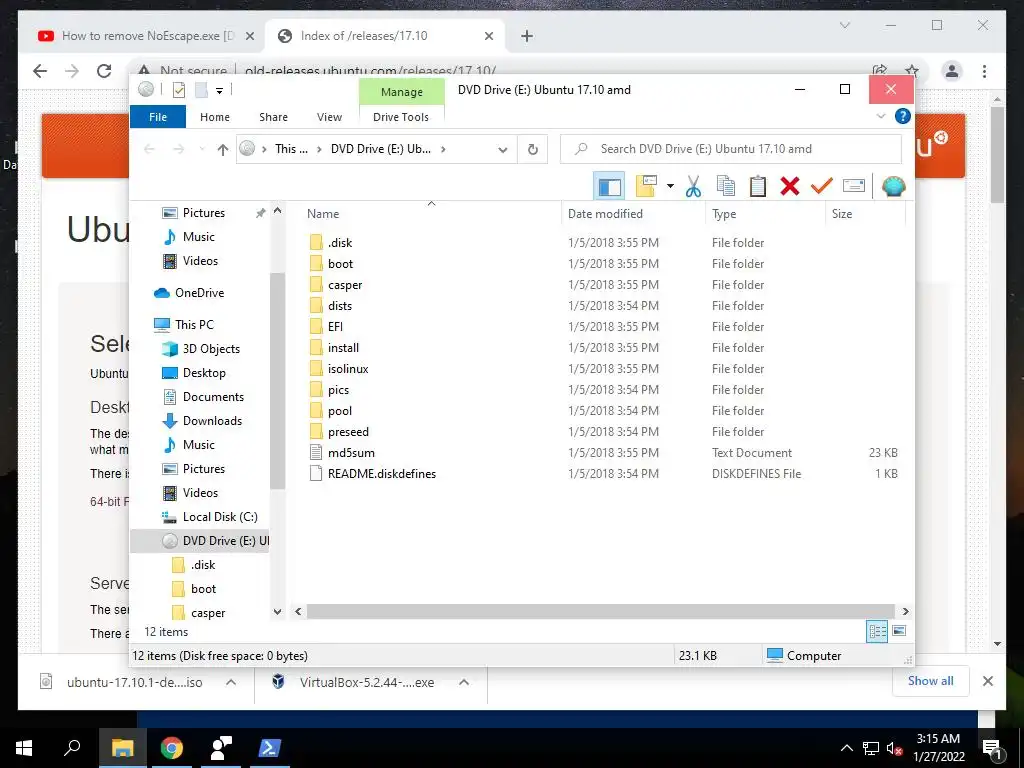Click the Paste clipboard toolbar icon
This screenshot has height=768, width=1024.
point(758,187)
